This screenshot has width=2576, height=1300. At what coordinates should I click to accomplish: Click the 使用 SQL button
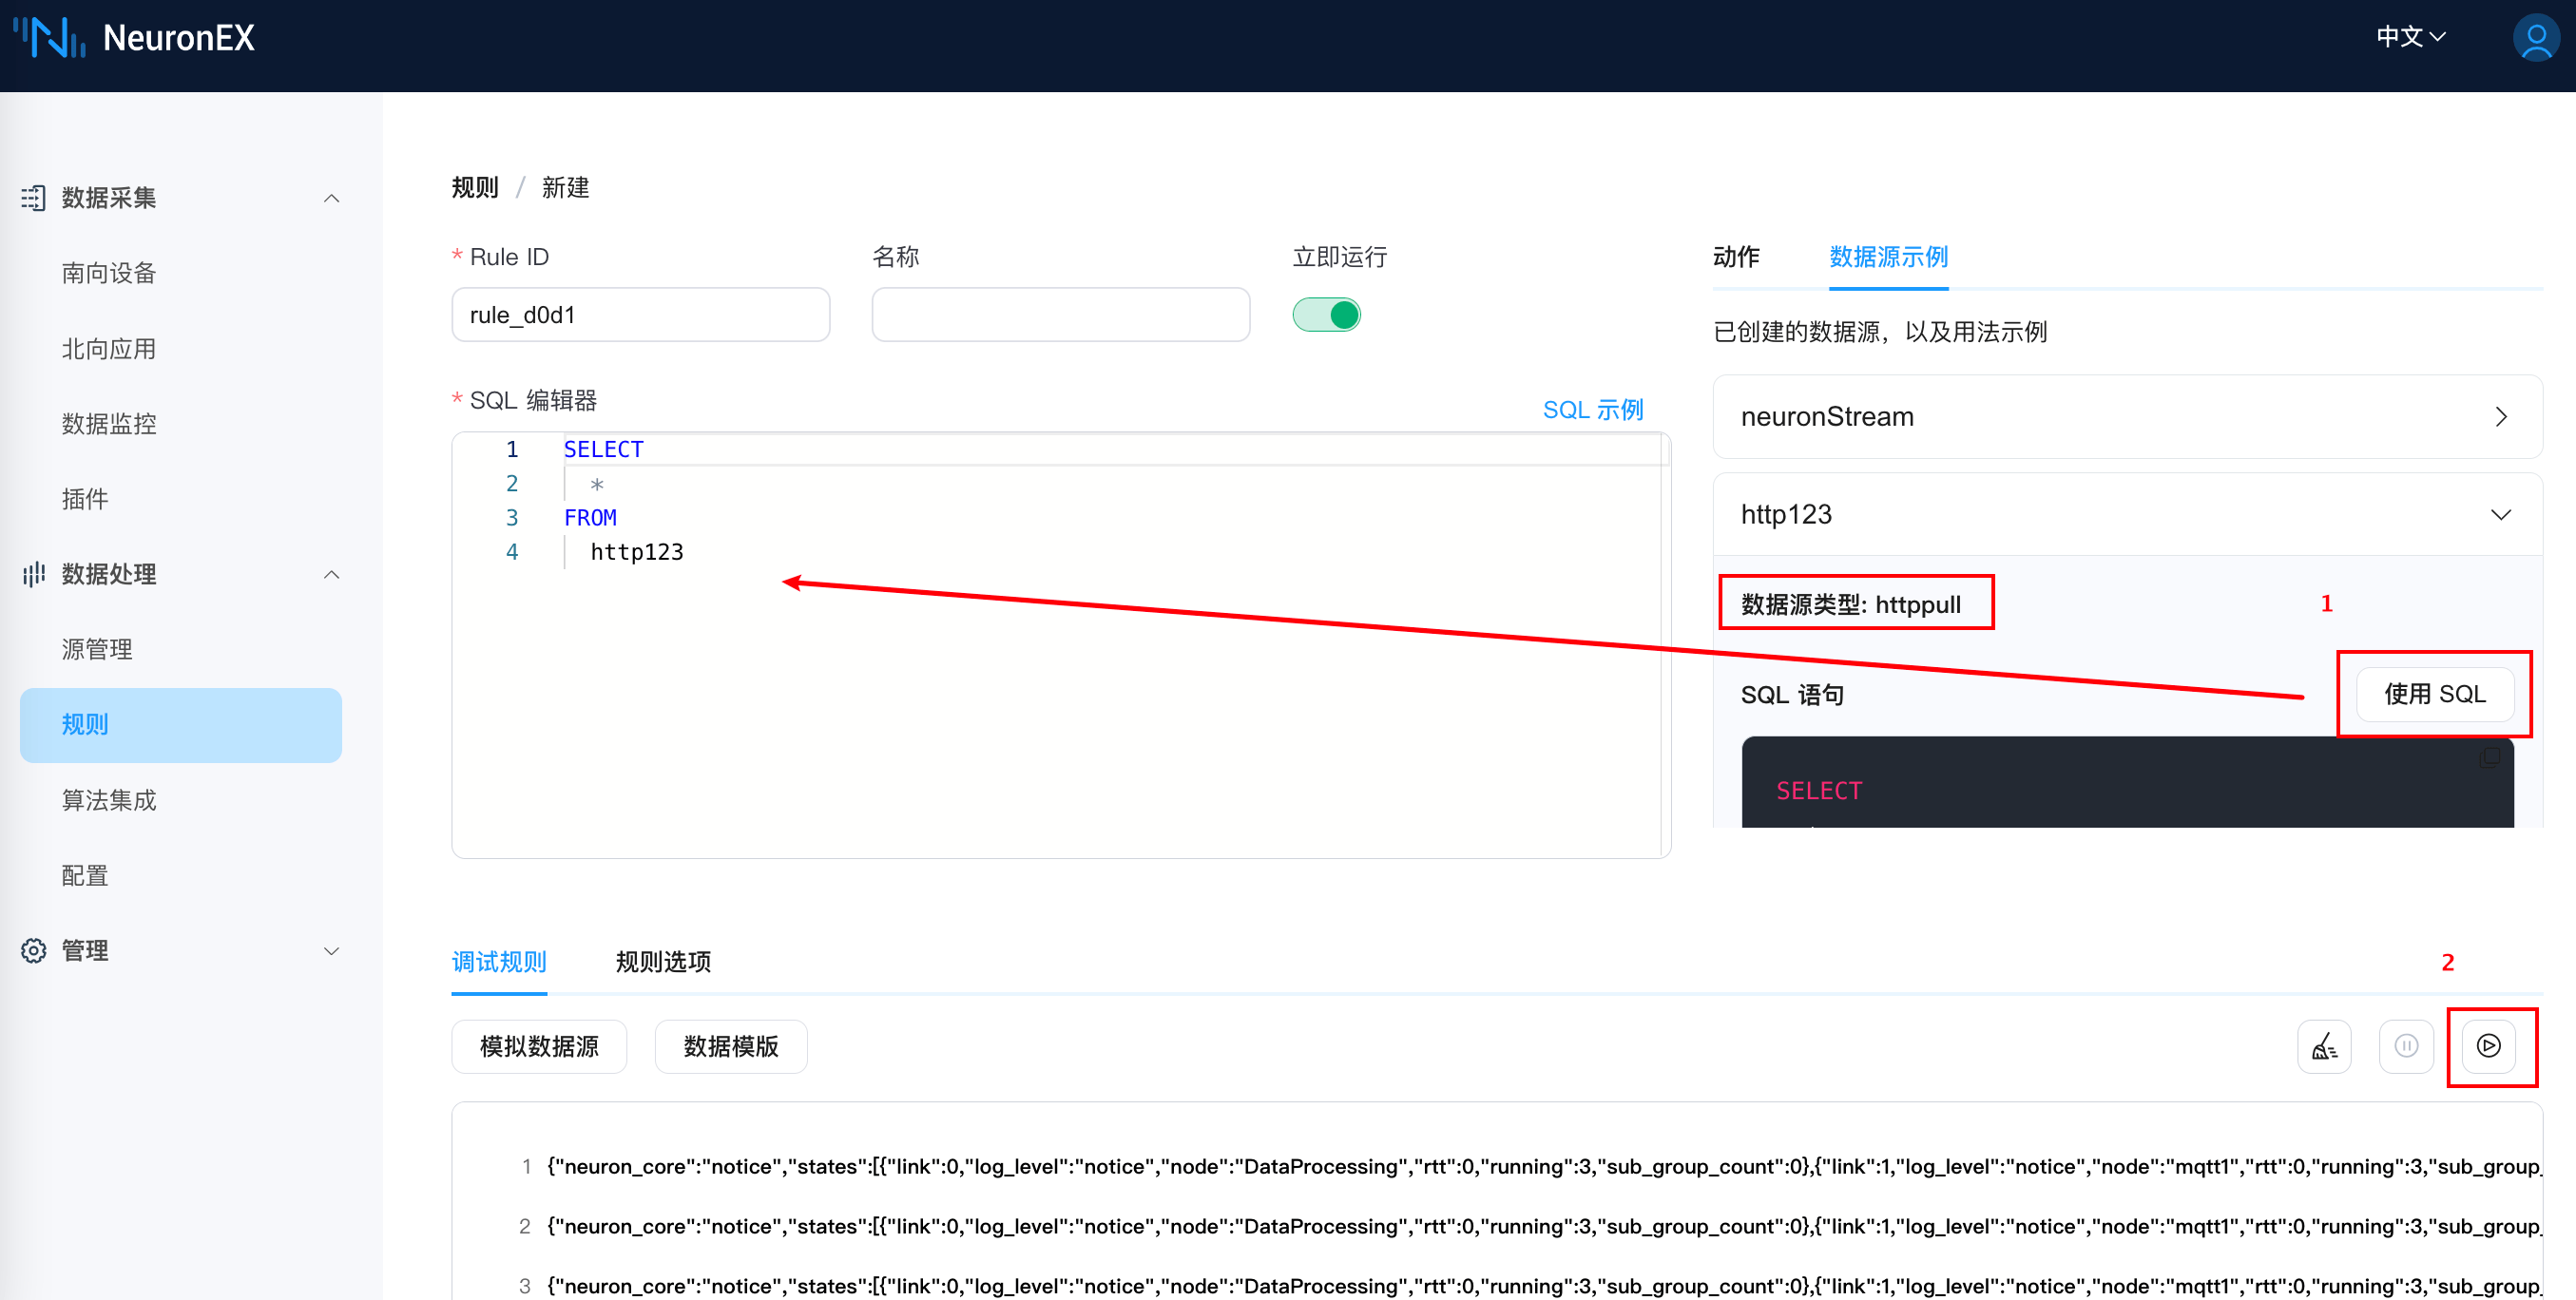(2434, 694)
